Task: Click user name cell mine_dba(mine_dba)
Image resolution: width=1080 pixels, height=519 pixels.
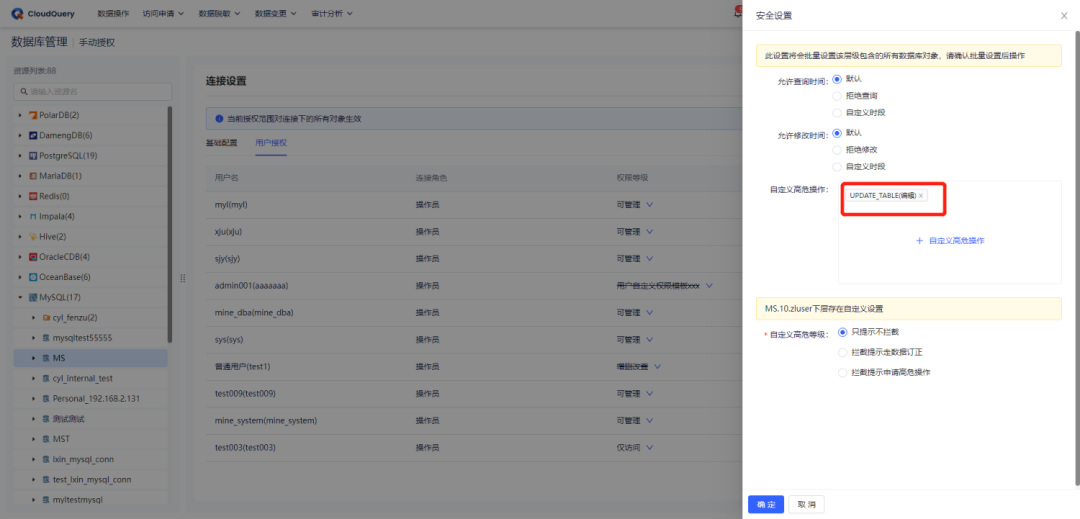Action: 254,313
